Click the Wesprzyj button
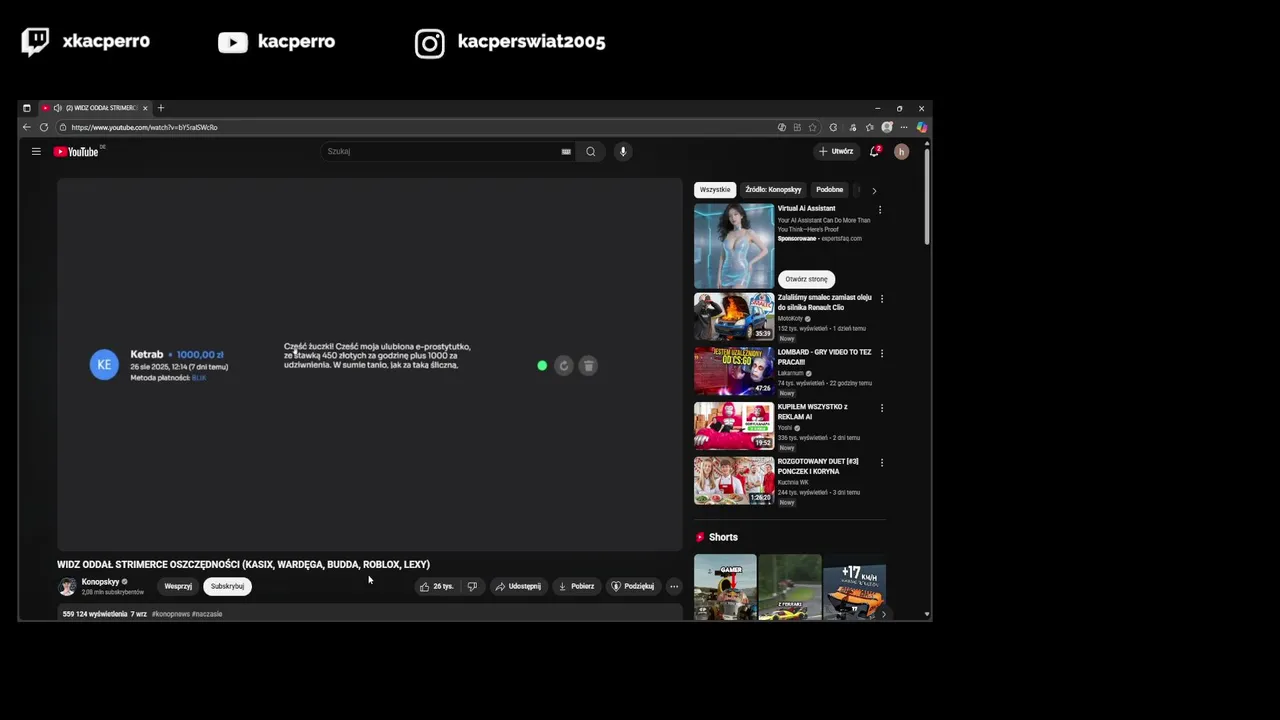 (178, 586)
